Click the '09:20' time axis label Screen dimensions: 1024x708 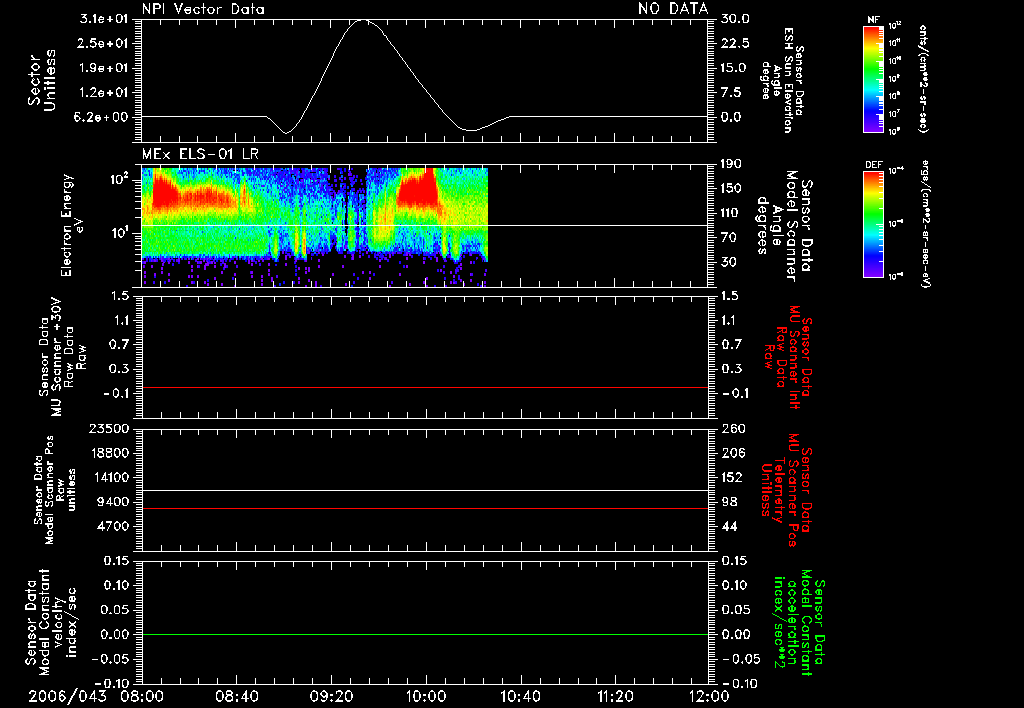pos(331,696)
